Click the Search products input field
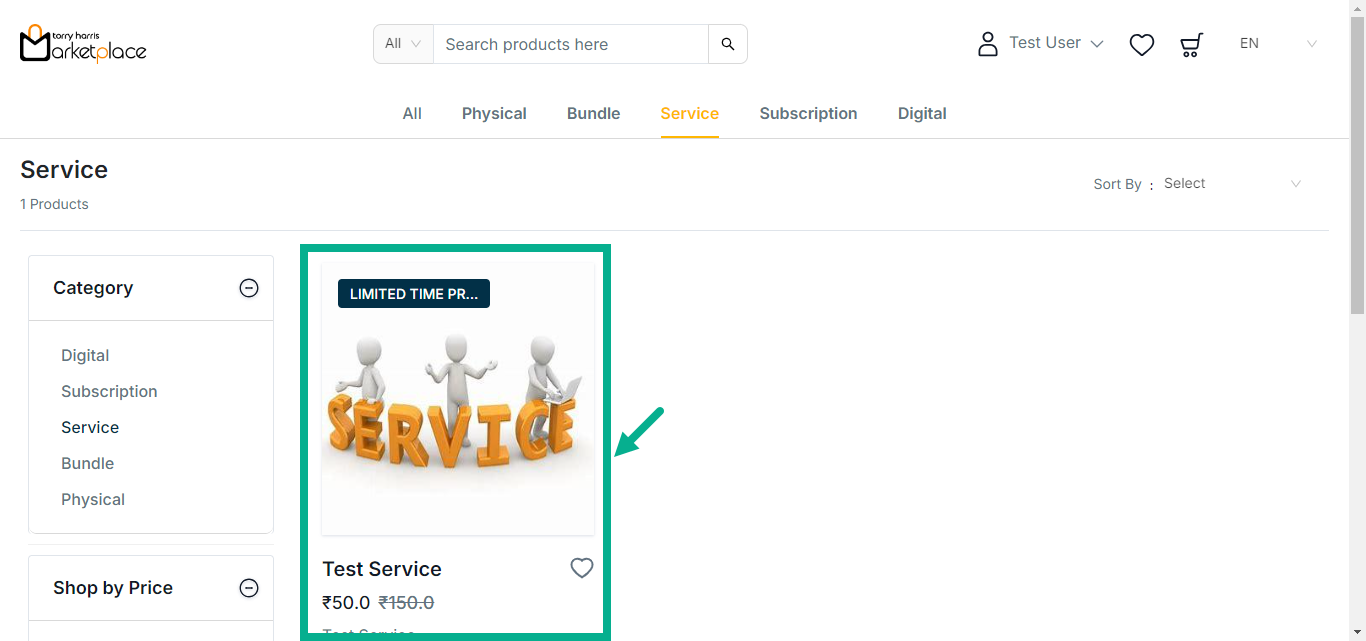 tap(570, 44)
